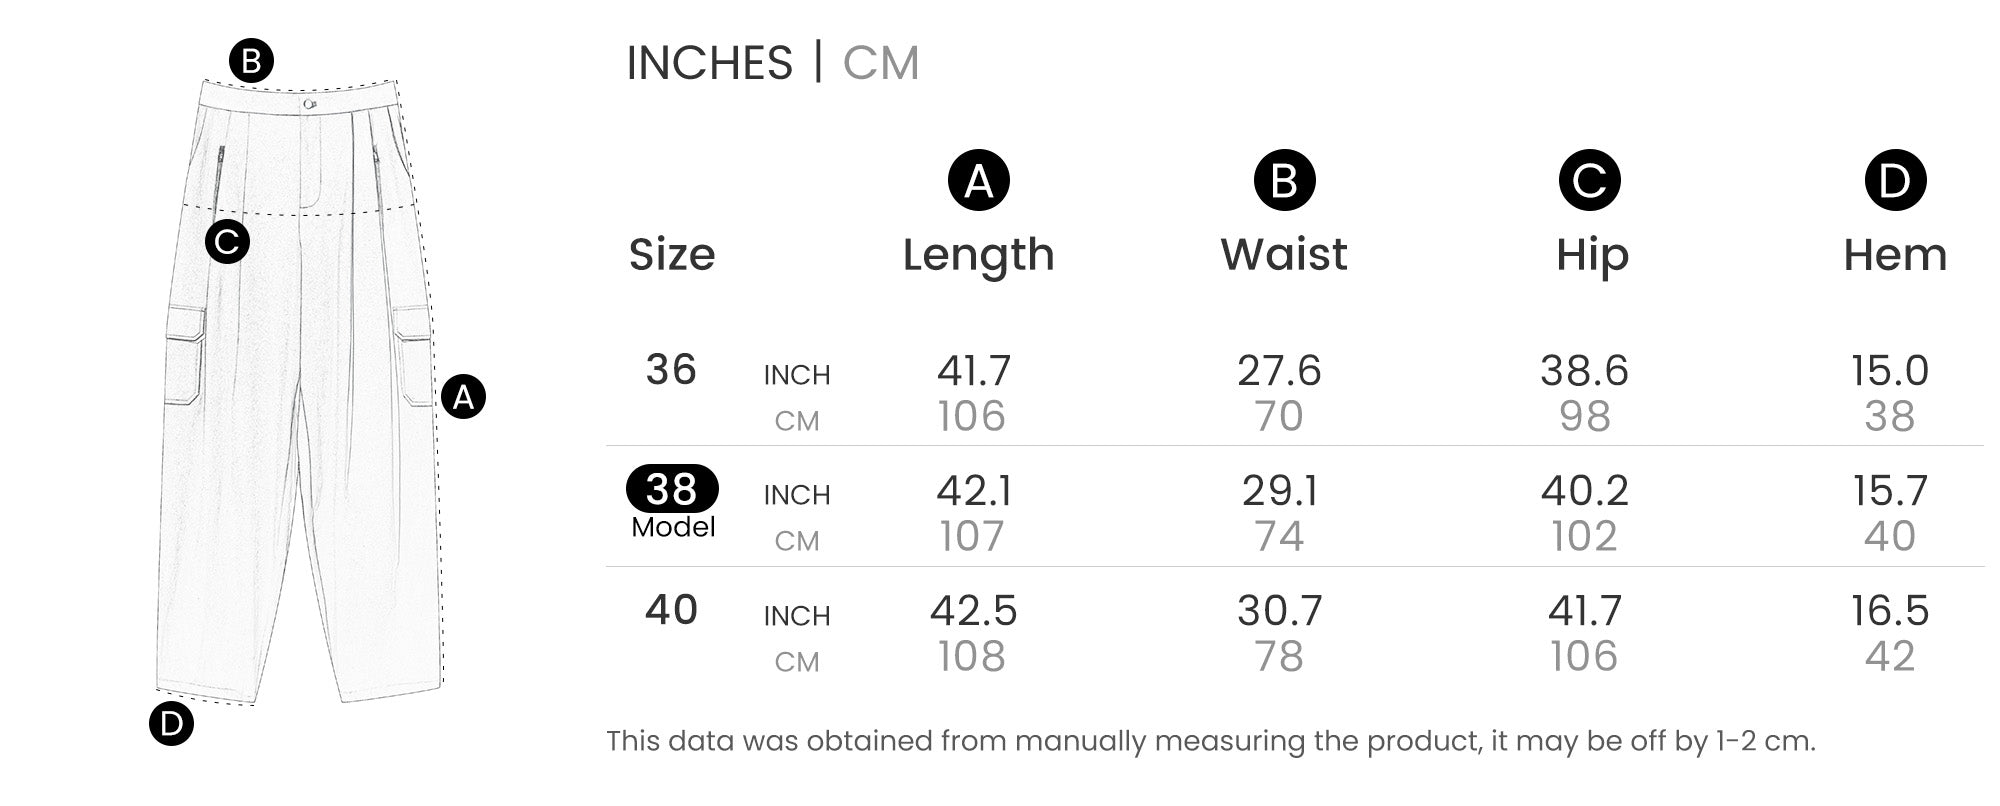Click the manual measurement disclaimer text
The height and width of the screenshot is (806, 2000).
(1210, 741)
